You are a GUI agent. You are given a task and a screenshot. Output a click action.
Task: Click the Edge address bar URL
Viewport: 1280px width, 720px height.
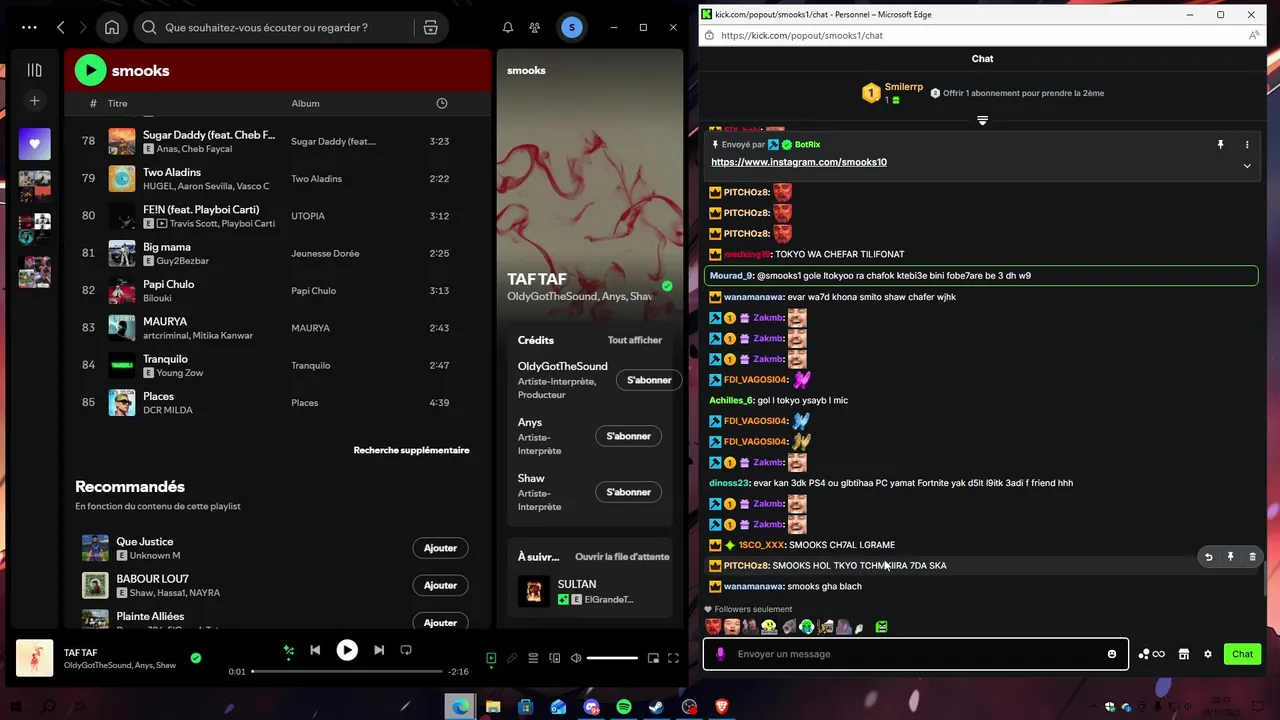[802, 35]
